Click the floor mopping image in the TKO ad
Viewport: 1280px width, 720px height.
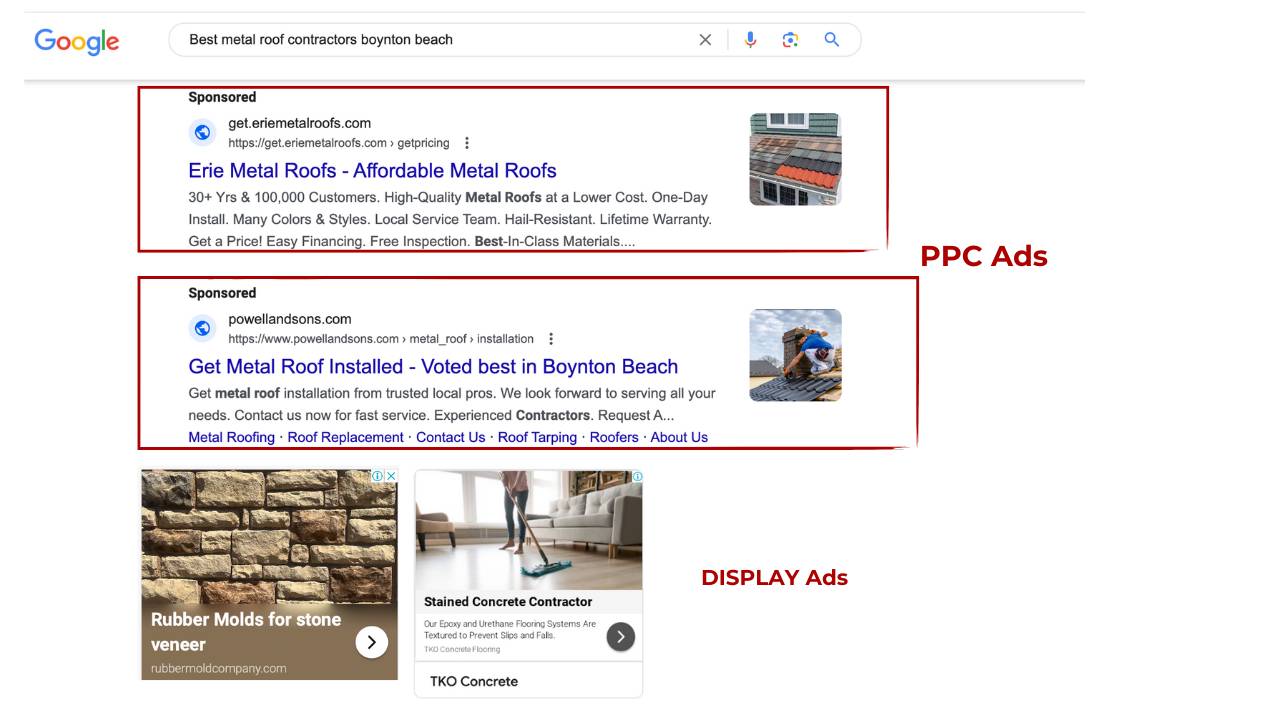pyautogui.click(x=529, y=530)
